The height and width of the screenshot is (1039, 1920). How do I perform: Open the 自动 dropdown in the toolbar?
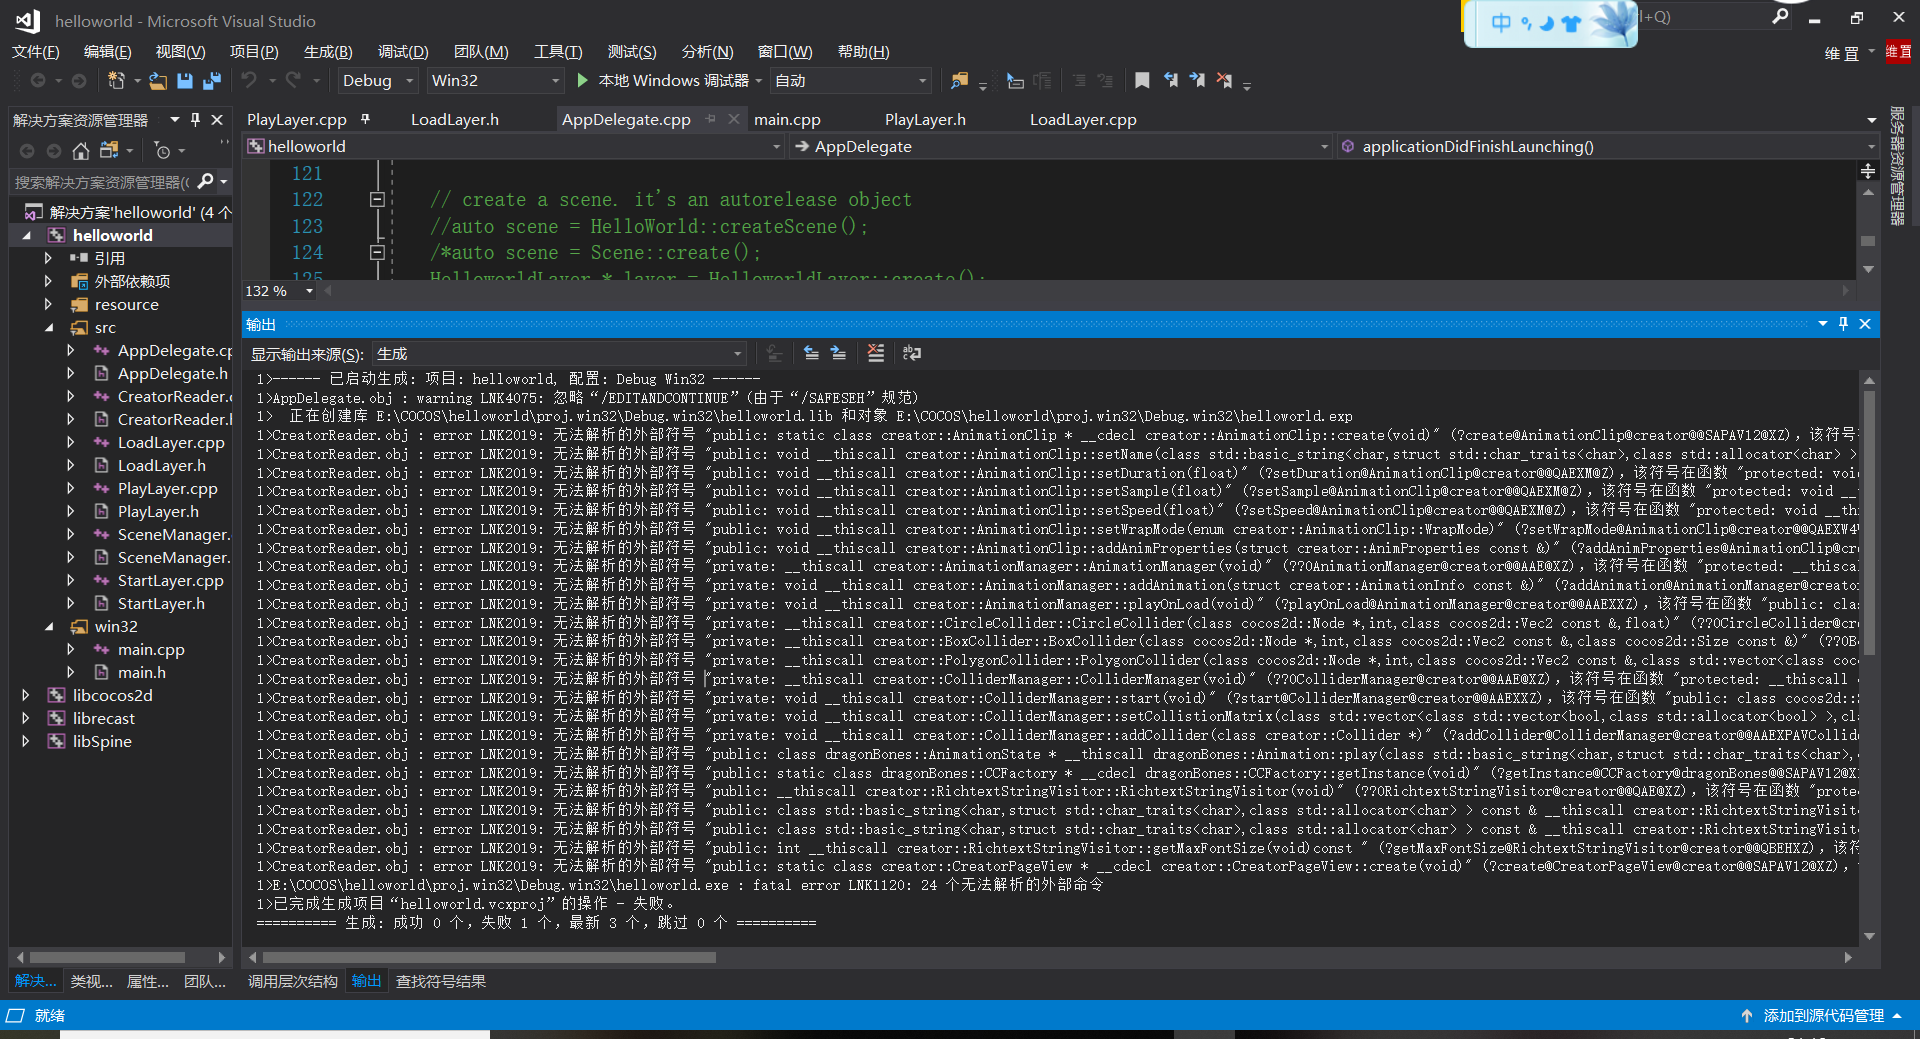tap(851, 80)
